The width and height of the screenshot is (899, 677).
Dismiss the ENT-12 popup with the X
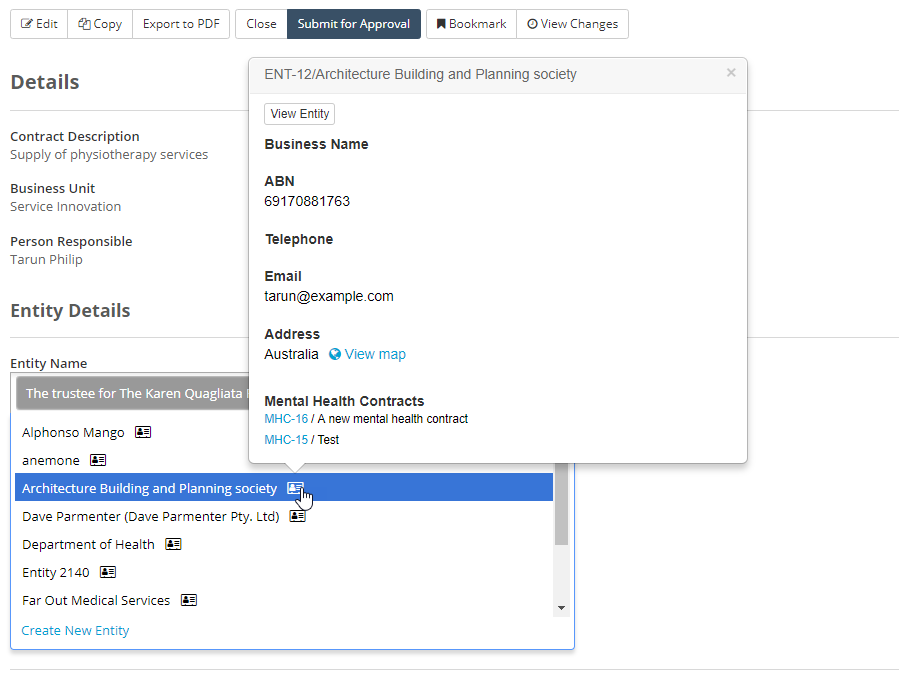pos(730,72)
